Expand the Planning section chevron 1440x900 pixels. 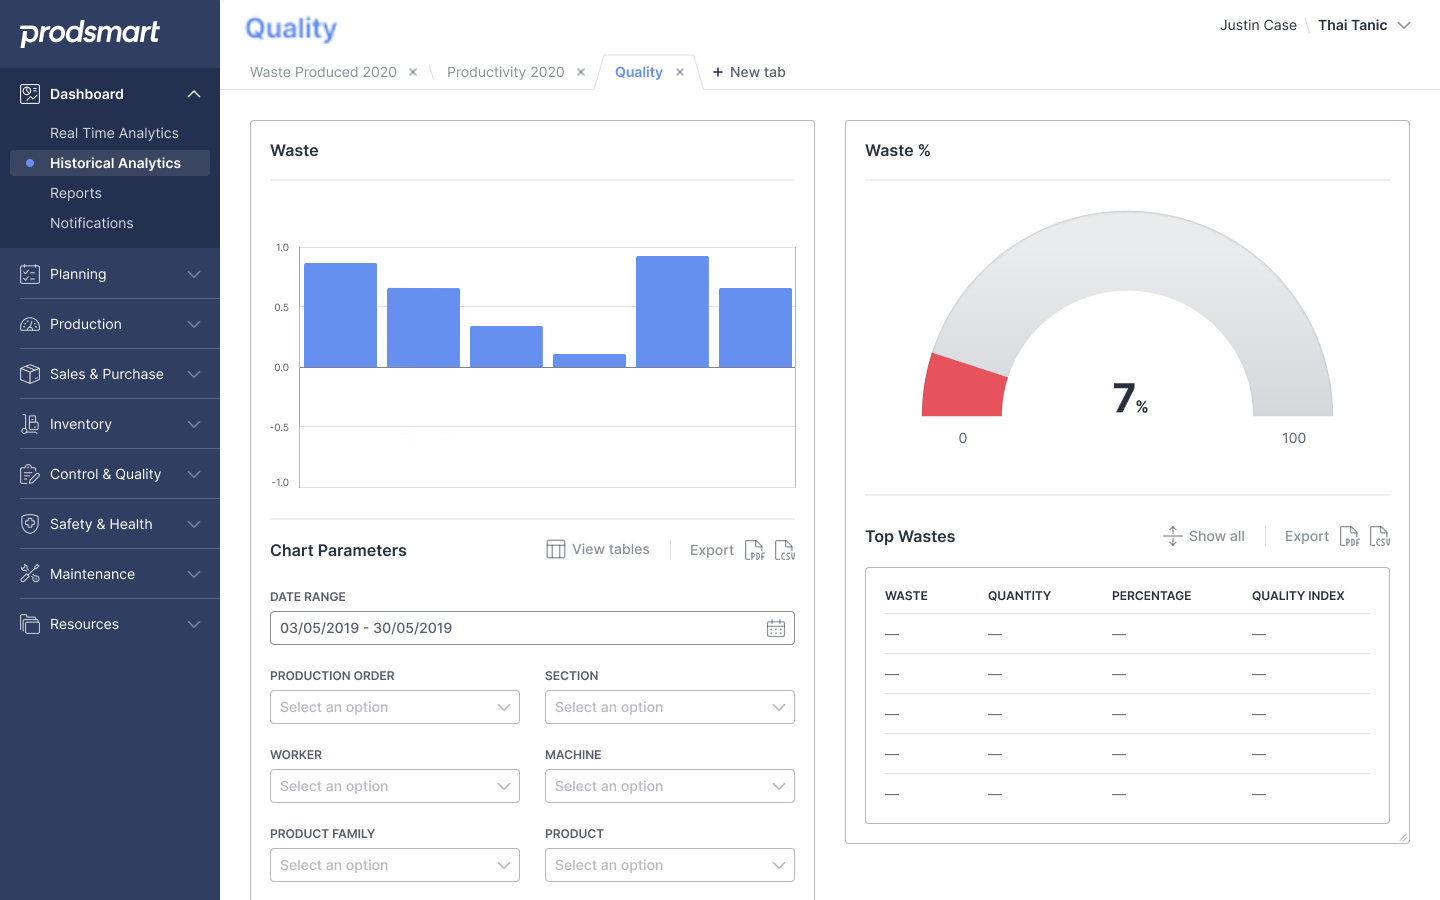(194, 274)
